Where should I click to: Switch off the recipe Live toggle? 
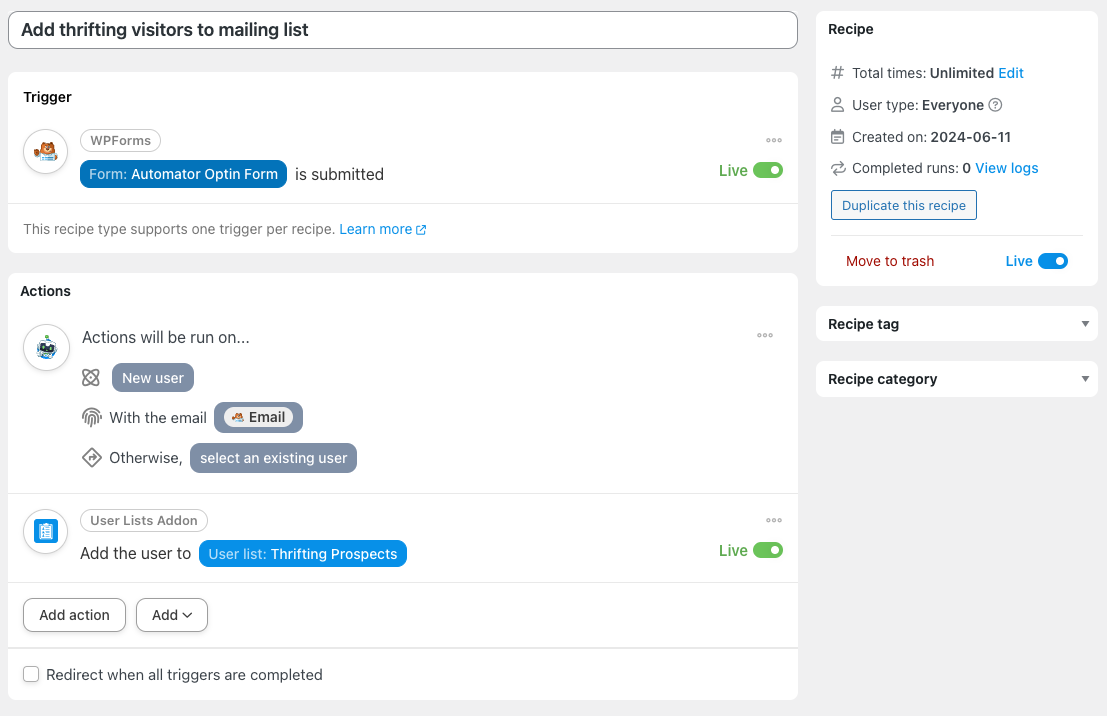point(1052,261)
